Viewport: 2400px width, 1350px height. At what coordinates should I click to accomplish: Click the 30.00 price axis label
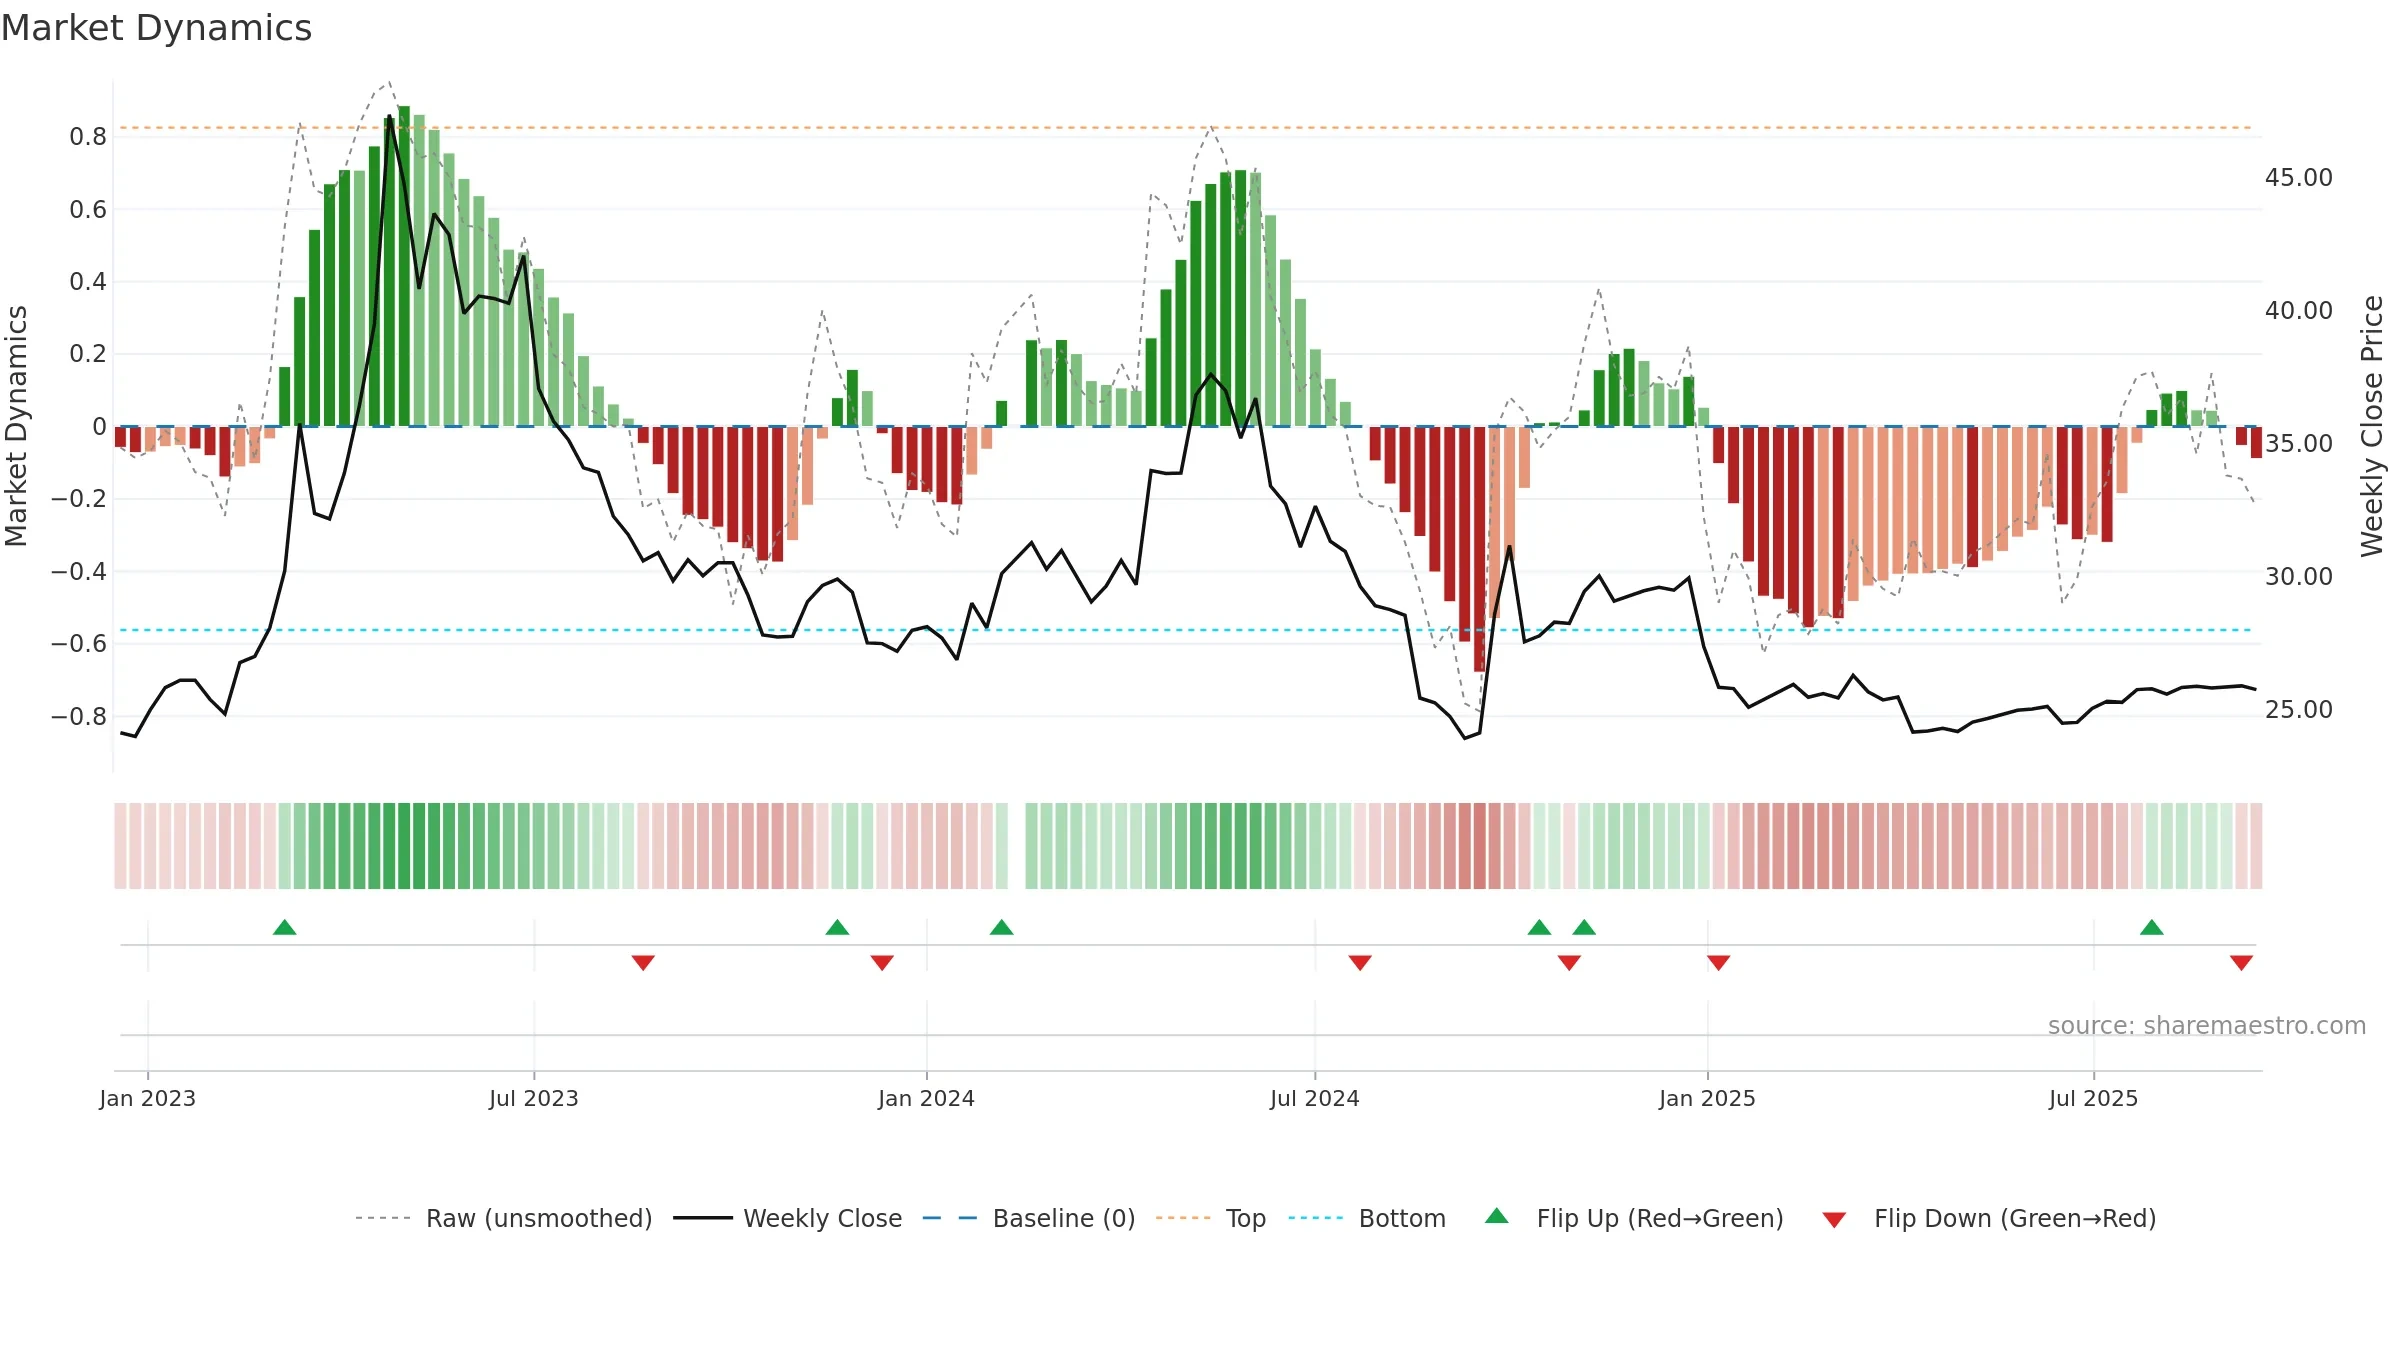(2299, 577)
